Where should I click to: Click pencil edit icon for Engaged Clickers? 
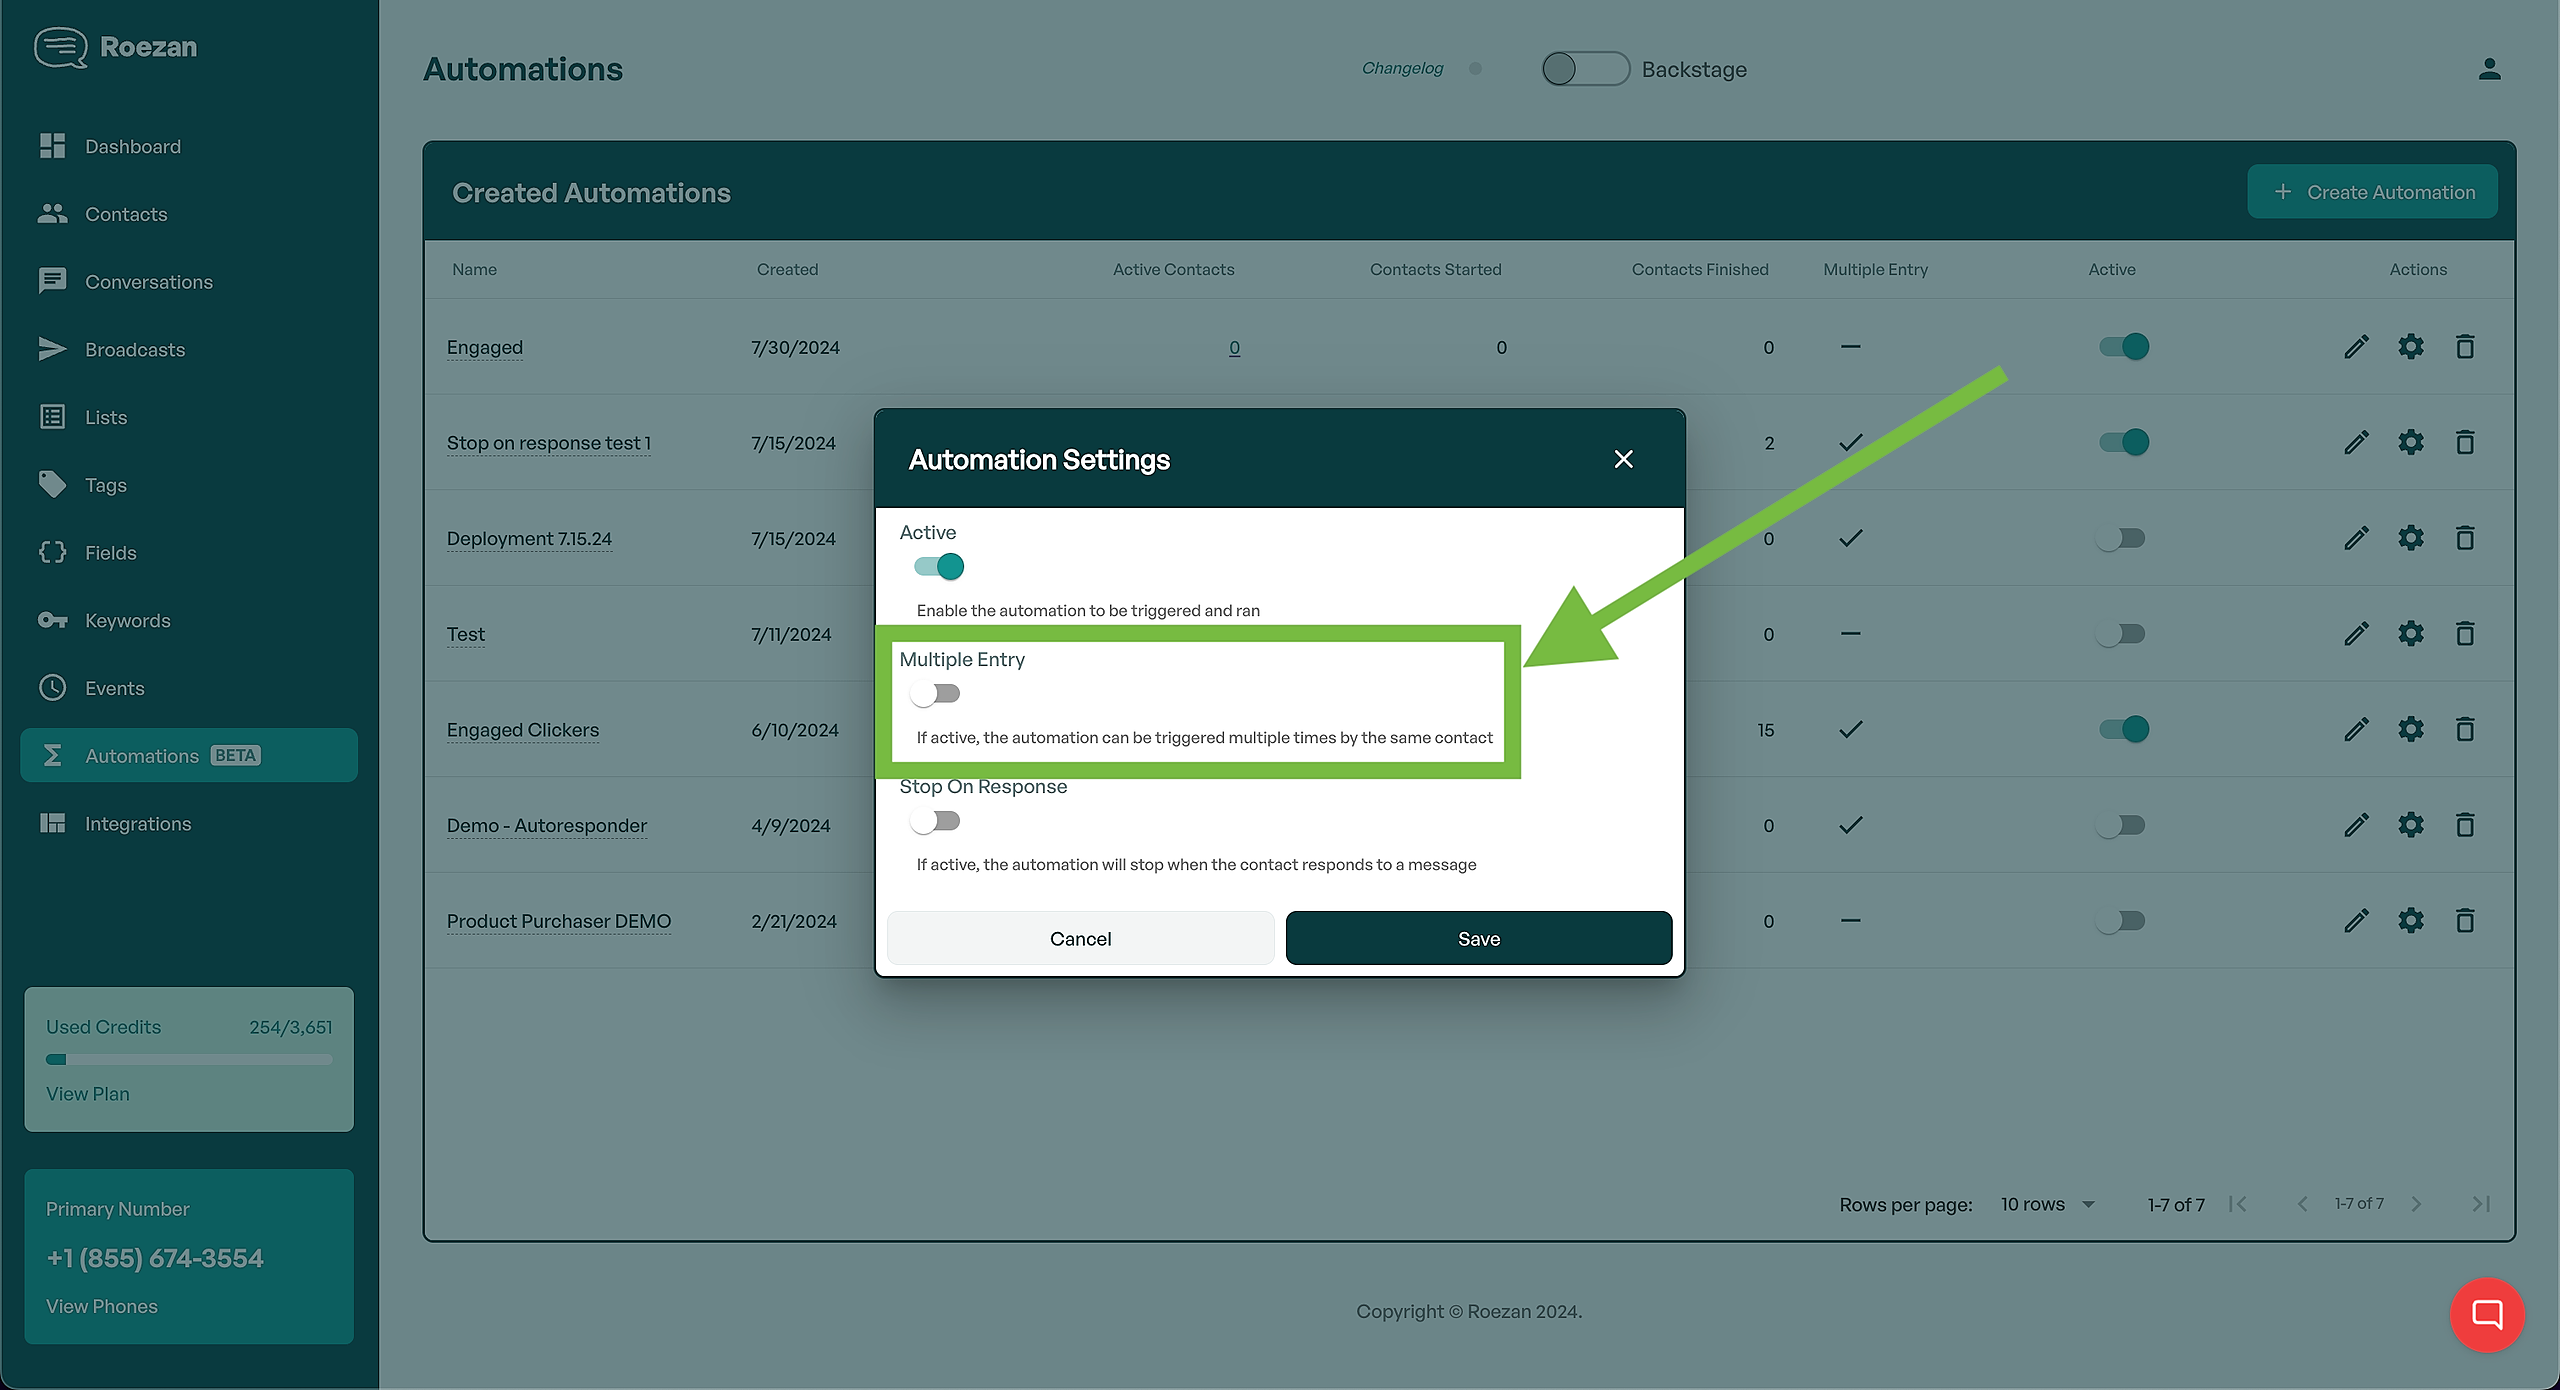coord(2356,729)
